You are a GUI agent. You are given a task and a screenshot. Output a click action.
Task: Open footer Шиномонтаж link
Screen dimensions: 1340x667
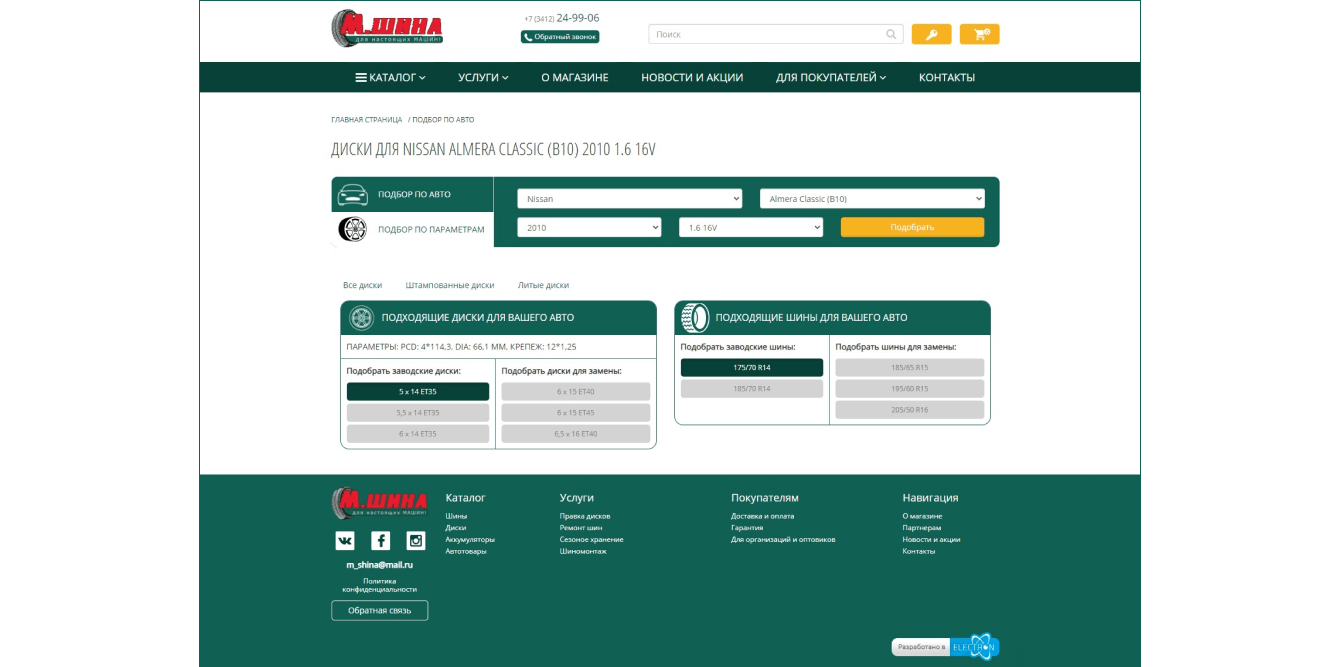[583, 551]
